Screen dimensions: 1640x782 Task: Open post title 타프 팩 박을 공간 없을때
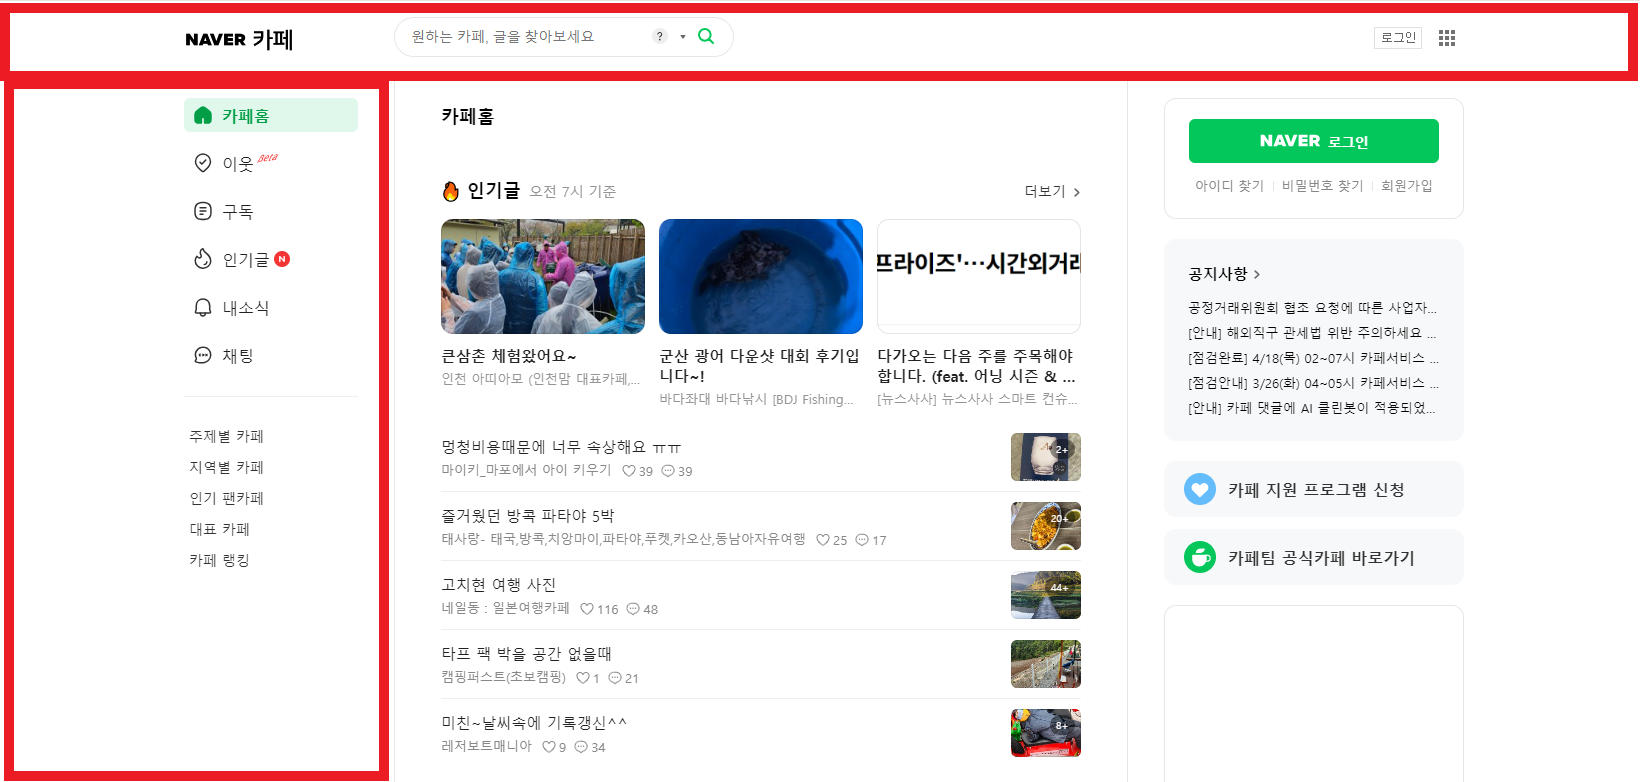pyautogui.click(x=527, y=654)
